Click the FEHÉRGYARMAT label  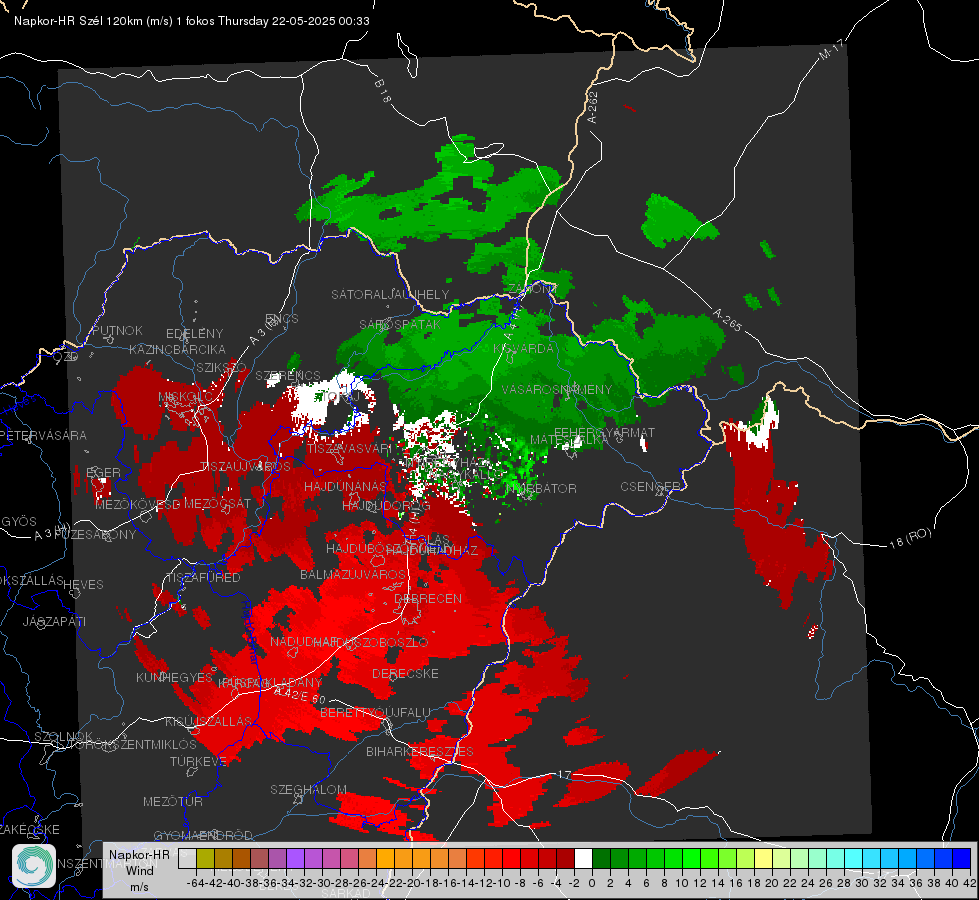coord(604,432)
